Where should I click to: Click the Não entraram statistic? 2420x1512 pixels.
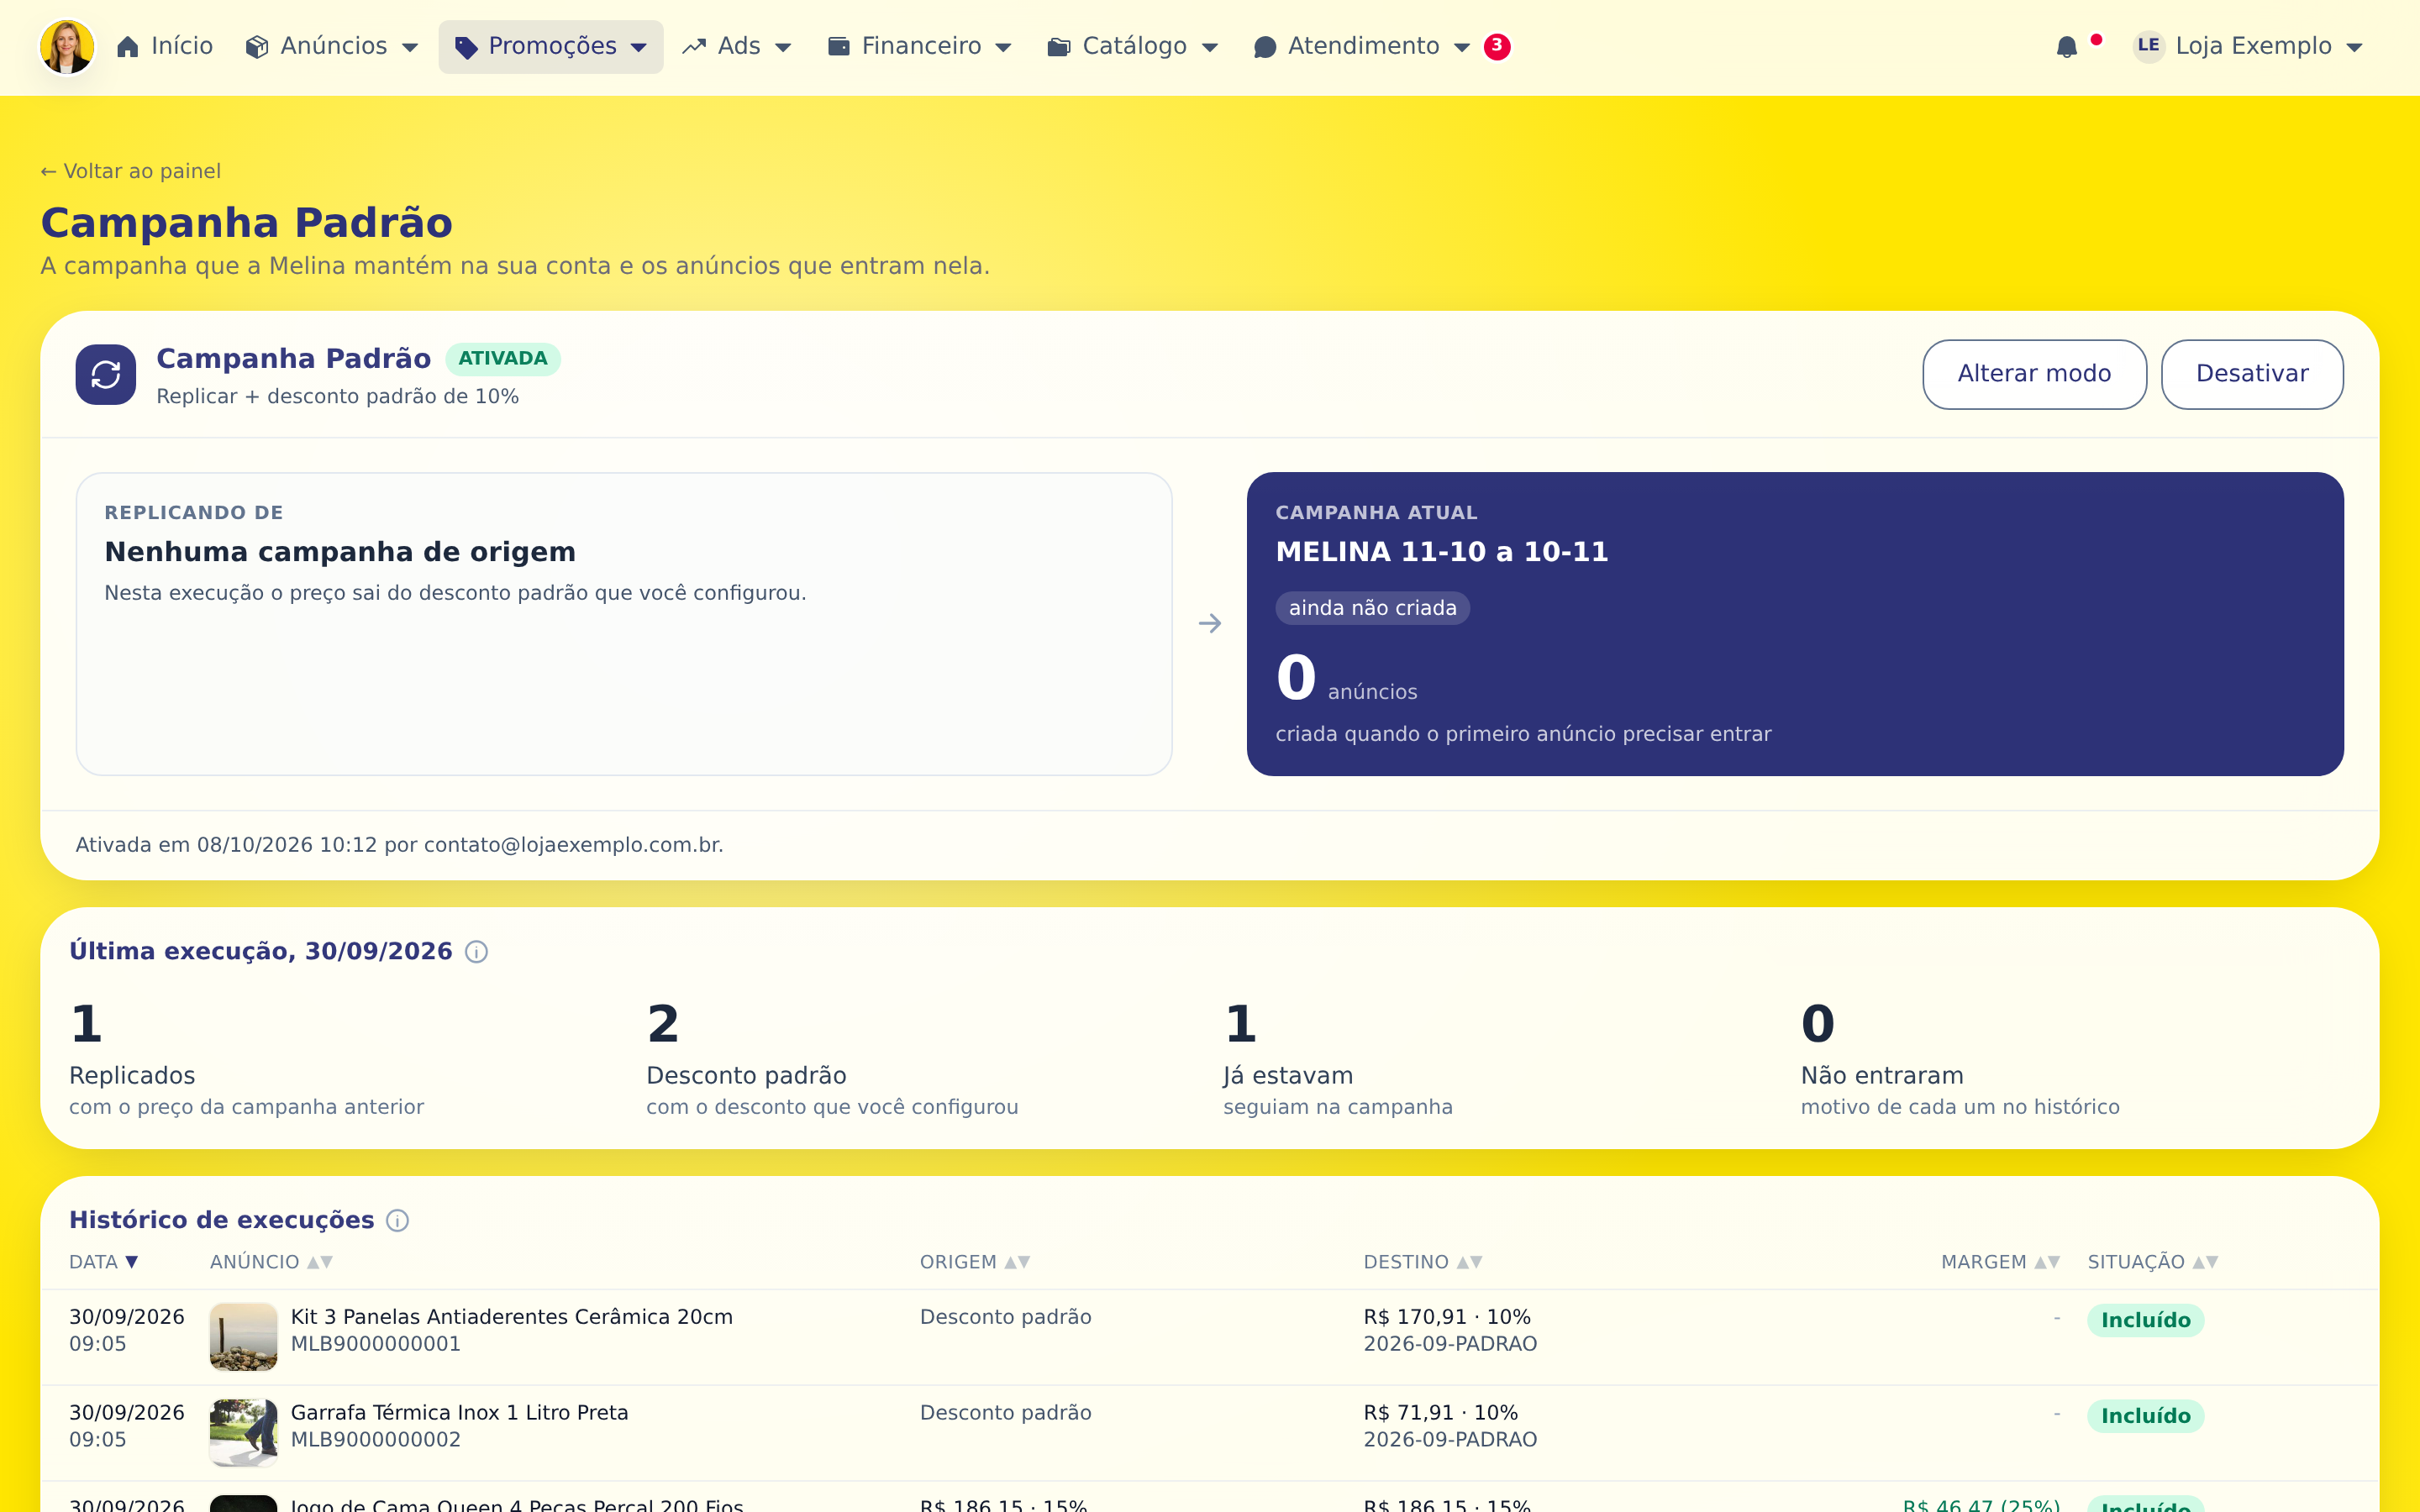1960,1058
